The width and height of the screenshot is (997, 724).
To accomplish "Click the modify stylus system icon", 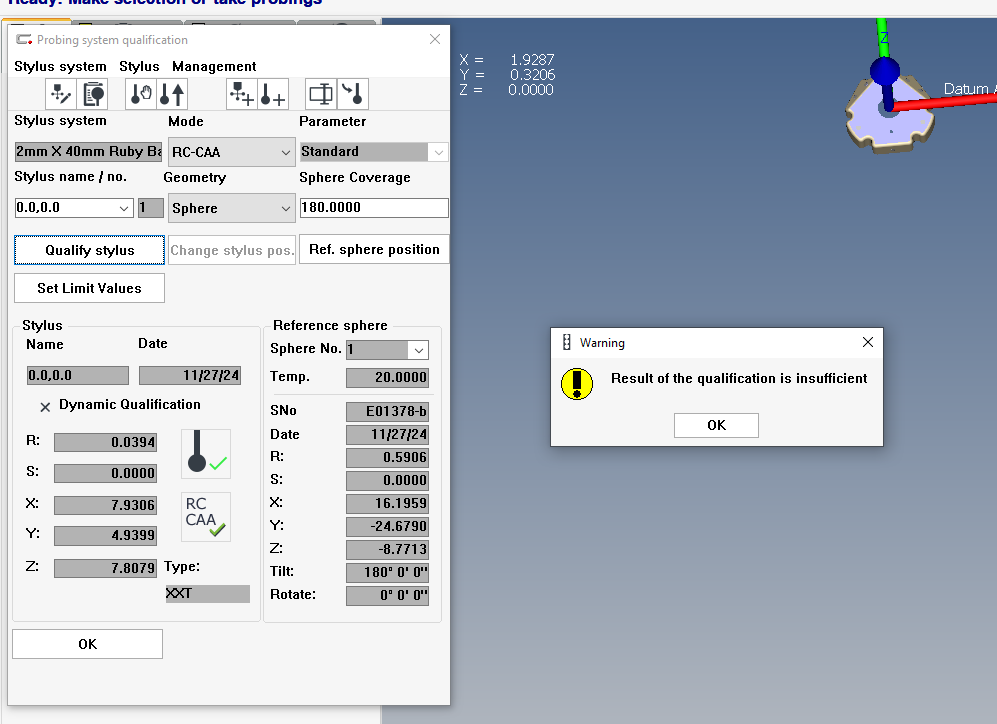I will 61,94.
